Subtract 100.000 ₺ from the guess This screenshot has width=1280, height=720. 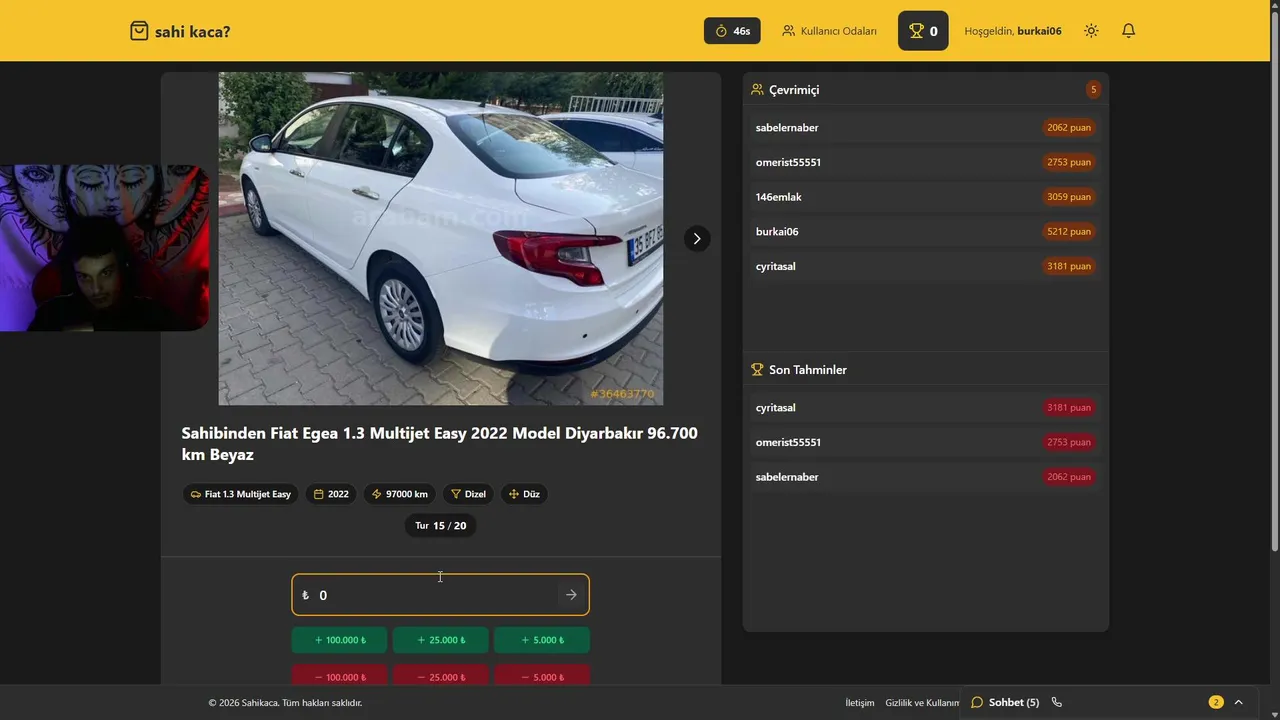[x=339, y=676]
